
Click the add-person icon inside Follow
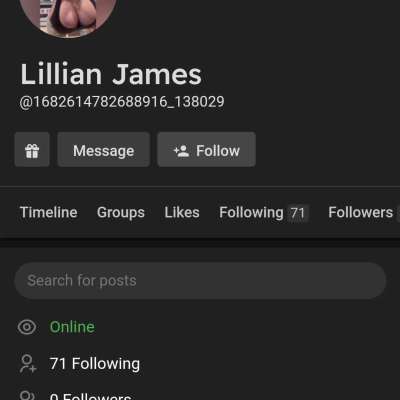[182, 151]
